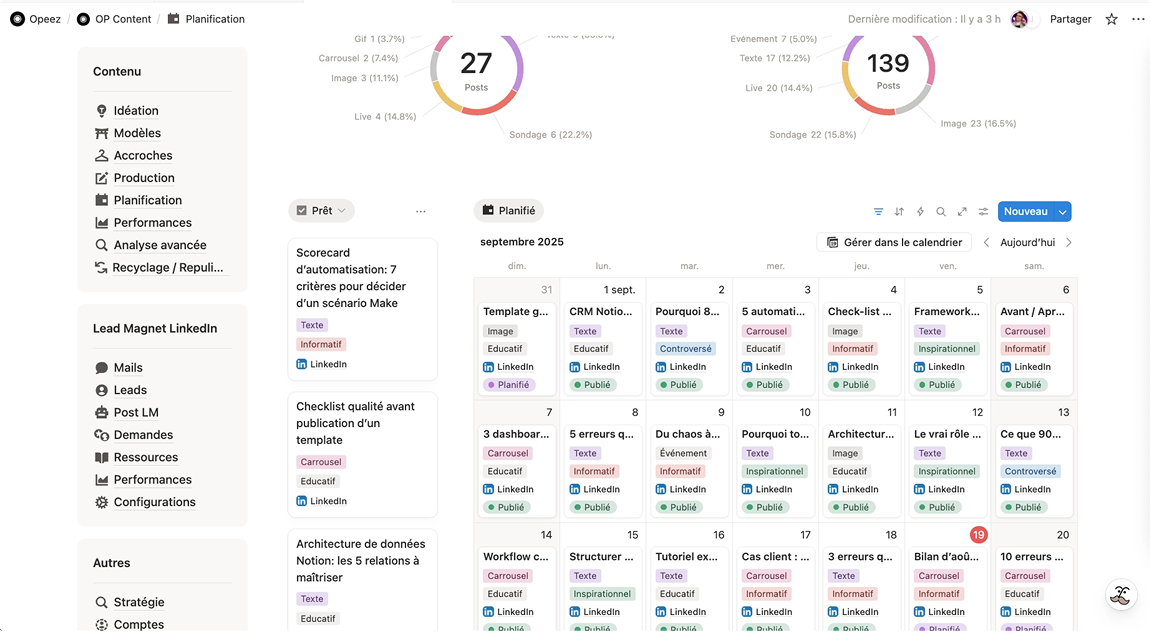
Task: Open Performances in Lead Magnet LinkedIn section
Action: 153,479
